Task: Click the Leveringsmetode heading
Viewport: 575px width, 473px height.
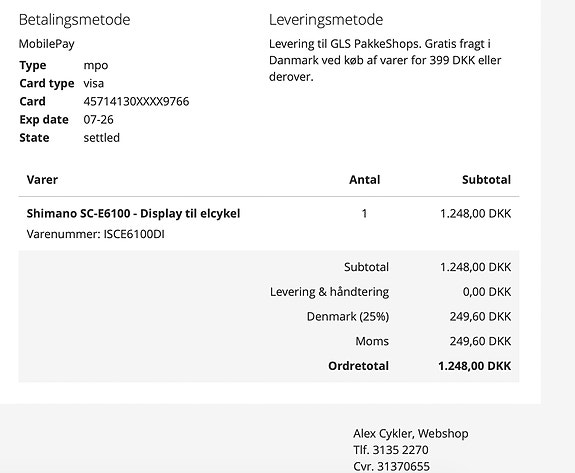Action: click(x=326, y=19)
